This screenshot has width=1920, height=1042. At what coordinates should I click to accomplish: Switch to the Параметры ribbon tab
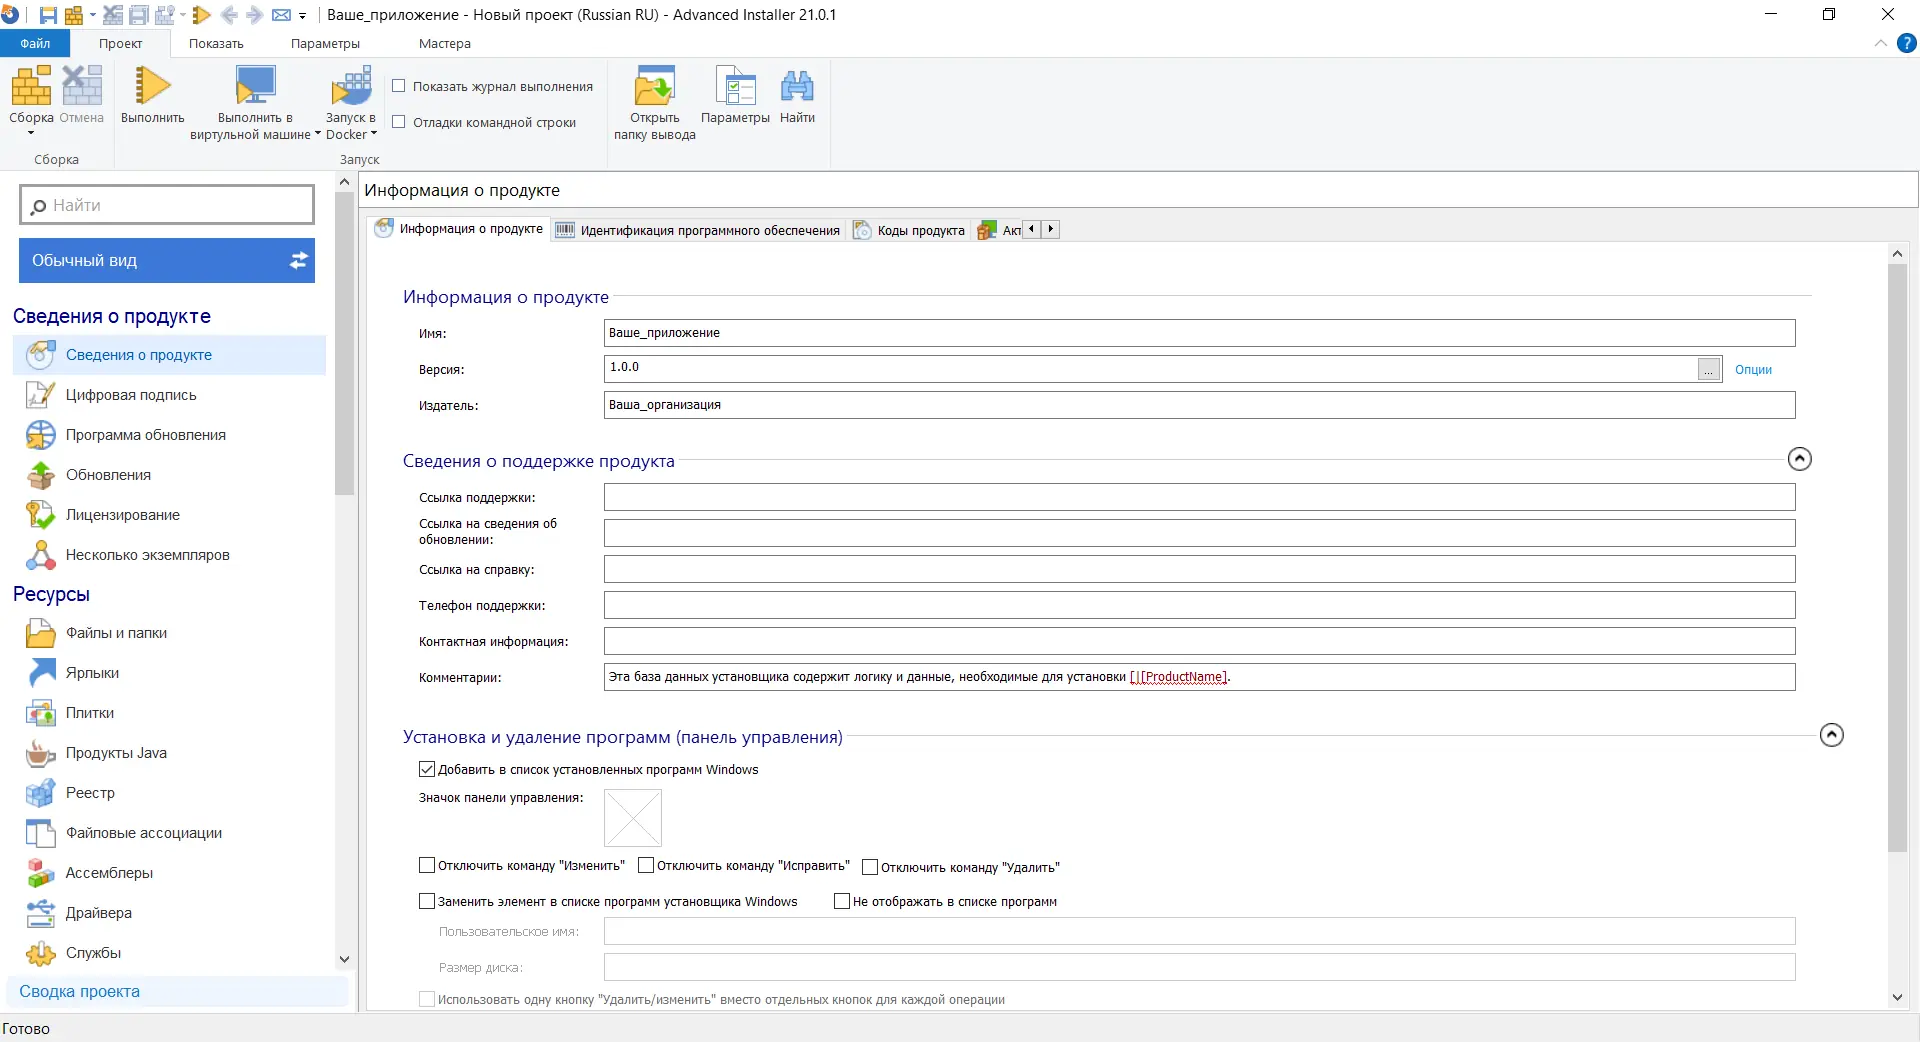pos(325,44)
